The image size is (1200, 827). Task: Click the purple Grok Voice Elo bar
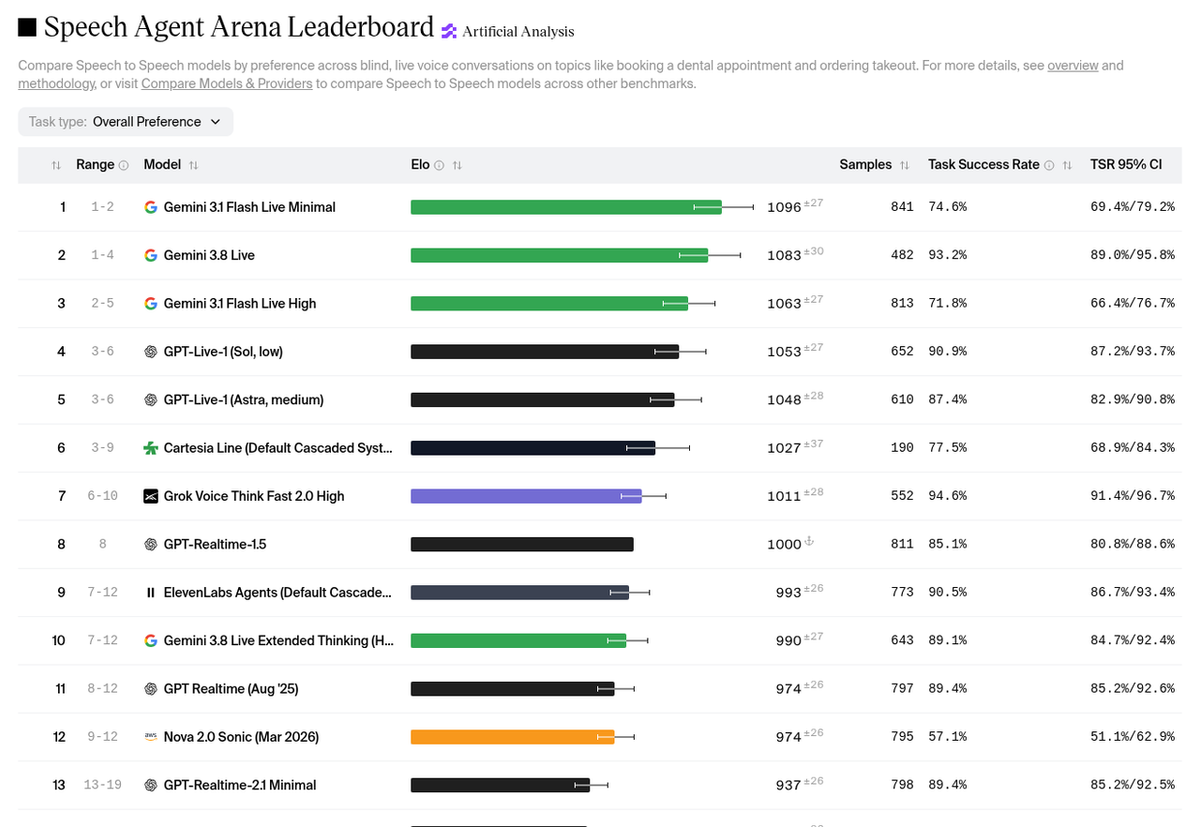pyautogui.click(x=526, y=496)
